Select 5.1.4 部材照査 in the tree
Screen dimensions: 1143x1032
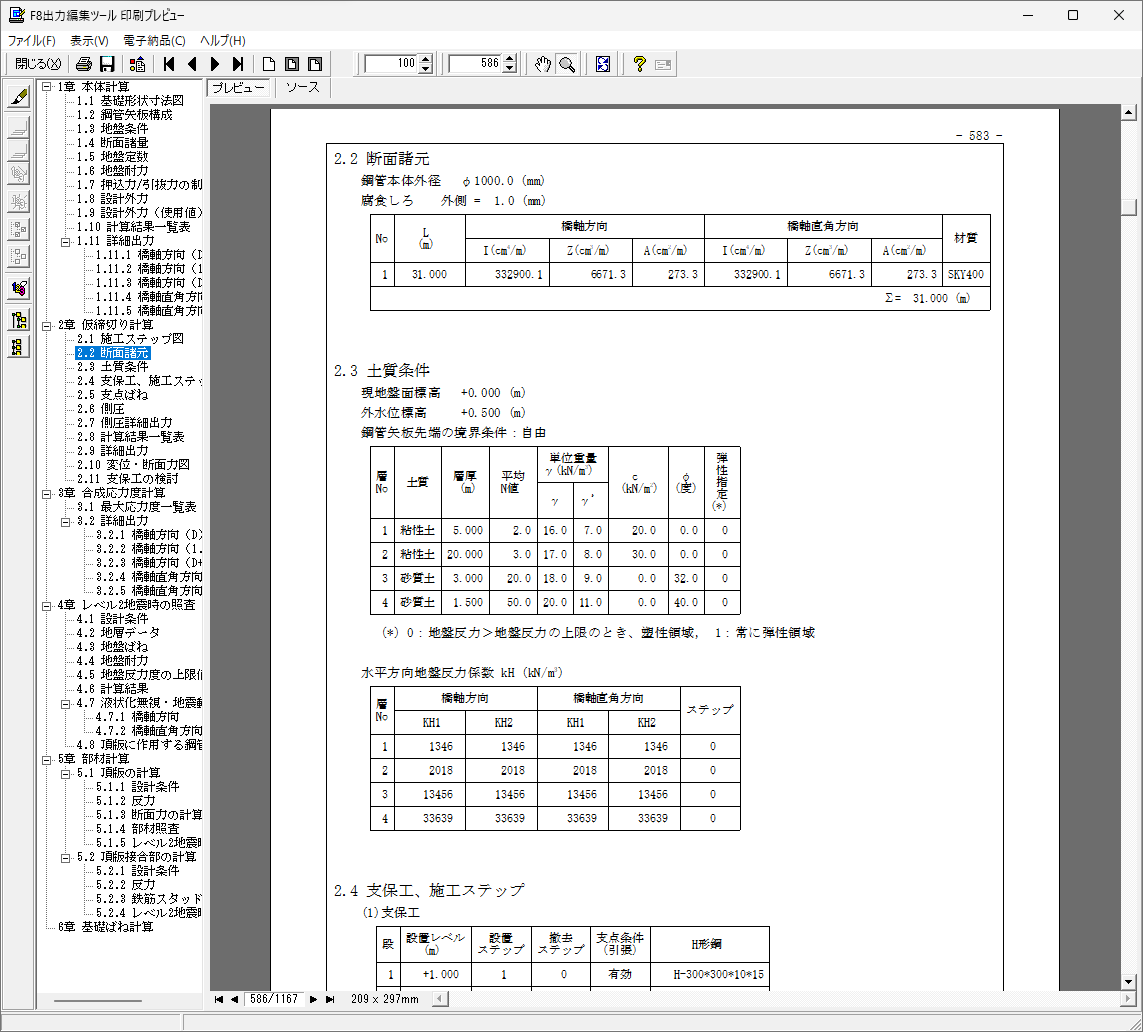click(138, 829)
